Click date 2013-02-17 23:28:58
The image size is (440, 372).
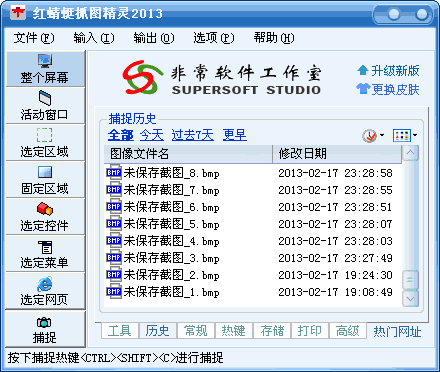[x=335, y=173]
